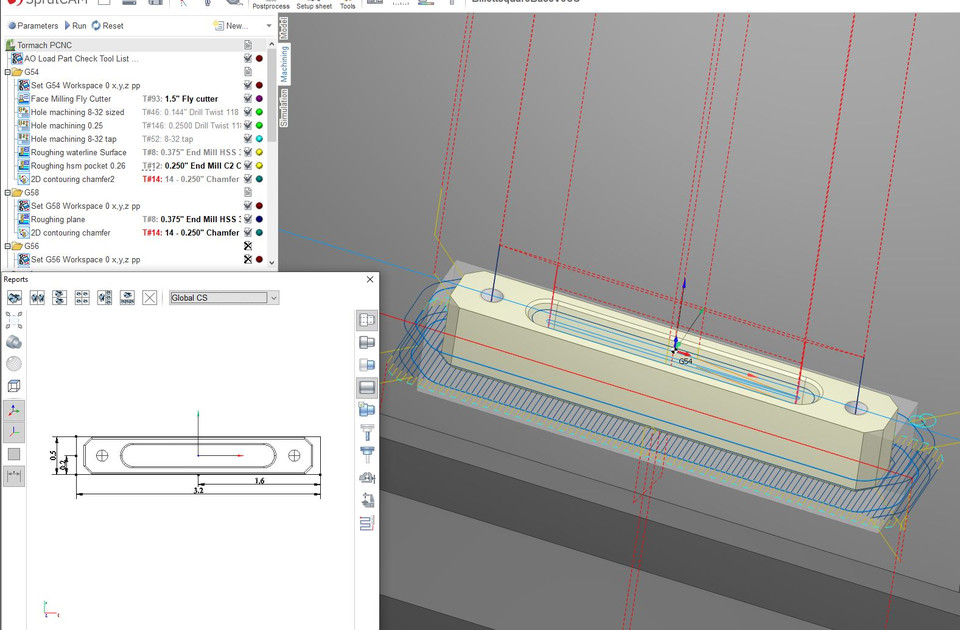Enable the 2D contouring chamfer operation checkmark
The image size is (960, 630).
(x=248, y=231)
